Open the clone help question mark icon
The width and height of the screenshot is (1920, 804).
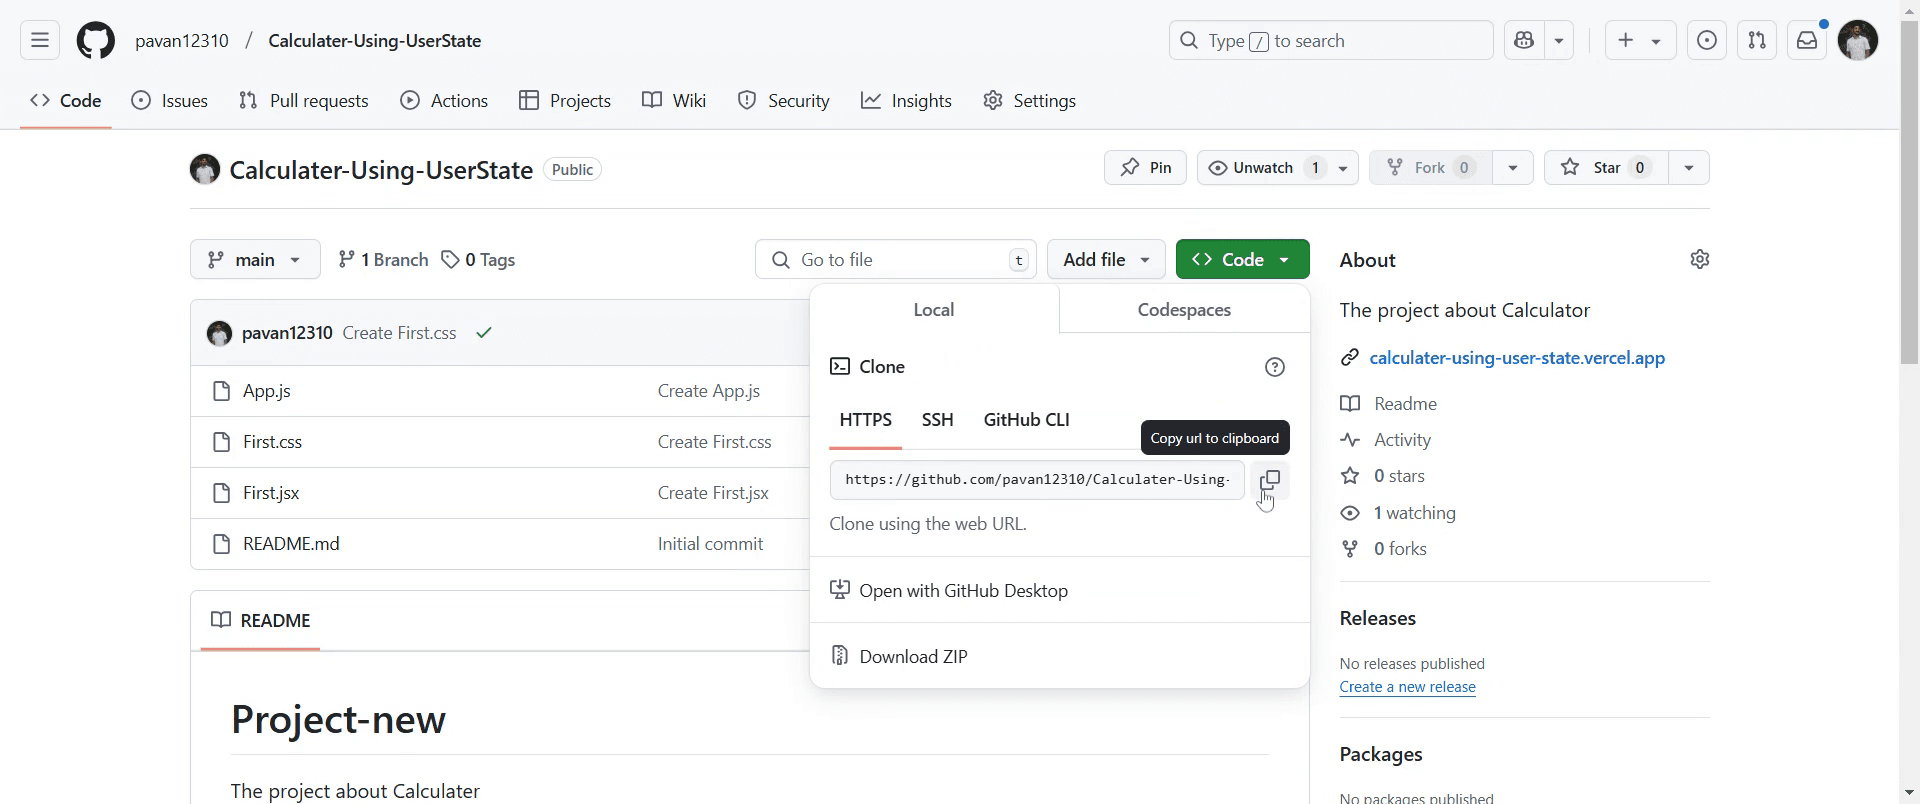[x=1275, y=367]
